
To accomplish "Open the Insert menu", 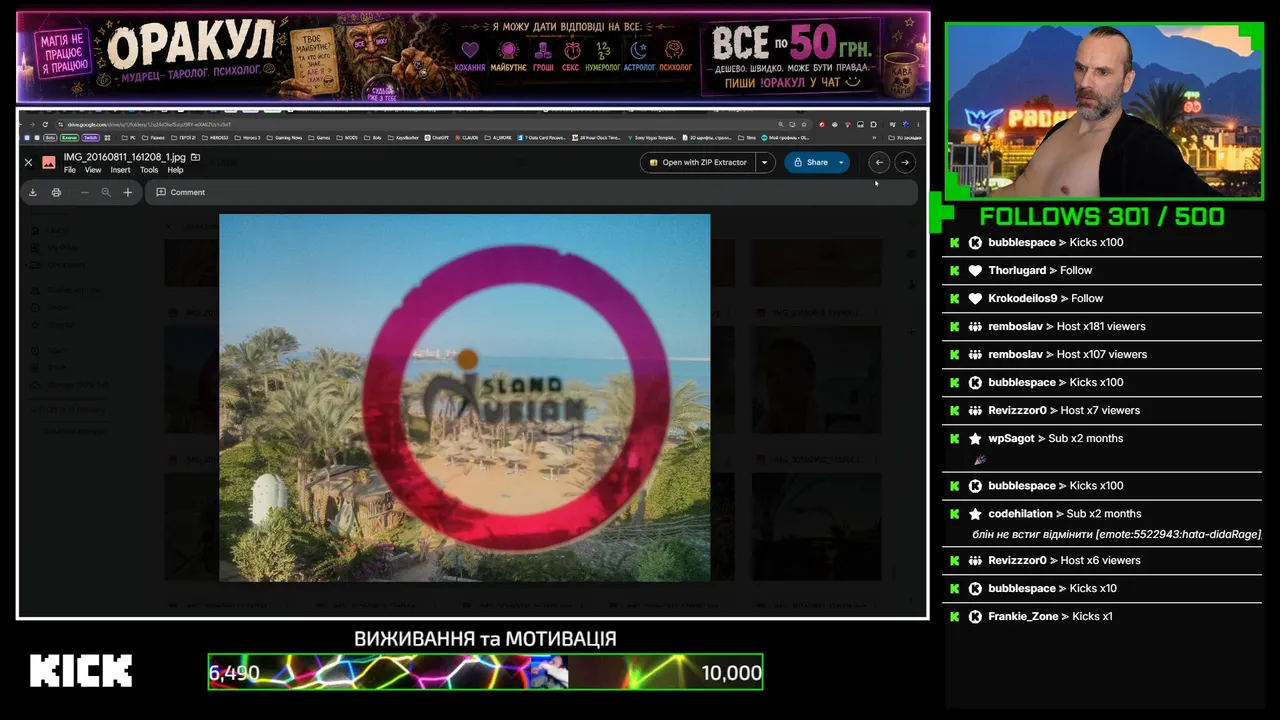I will coord(121,170).
